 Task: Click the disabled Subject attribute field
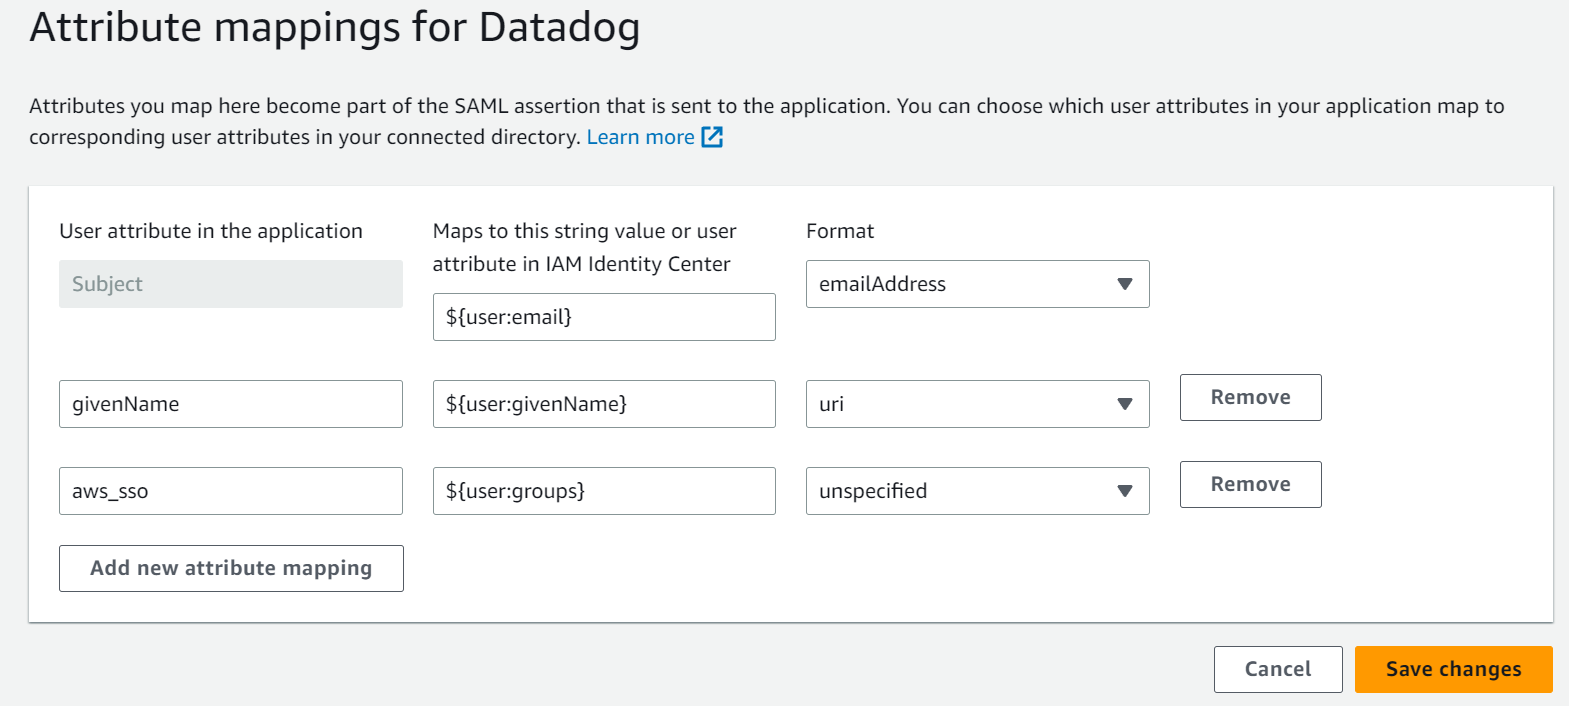coord(230,284)
